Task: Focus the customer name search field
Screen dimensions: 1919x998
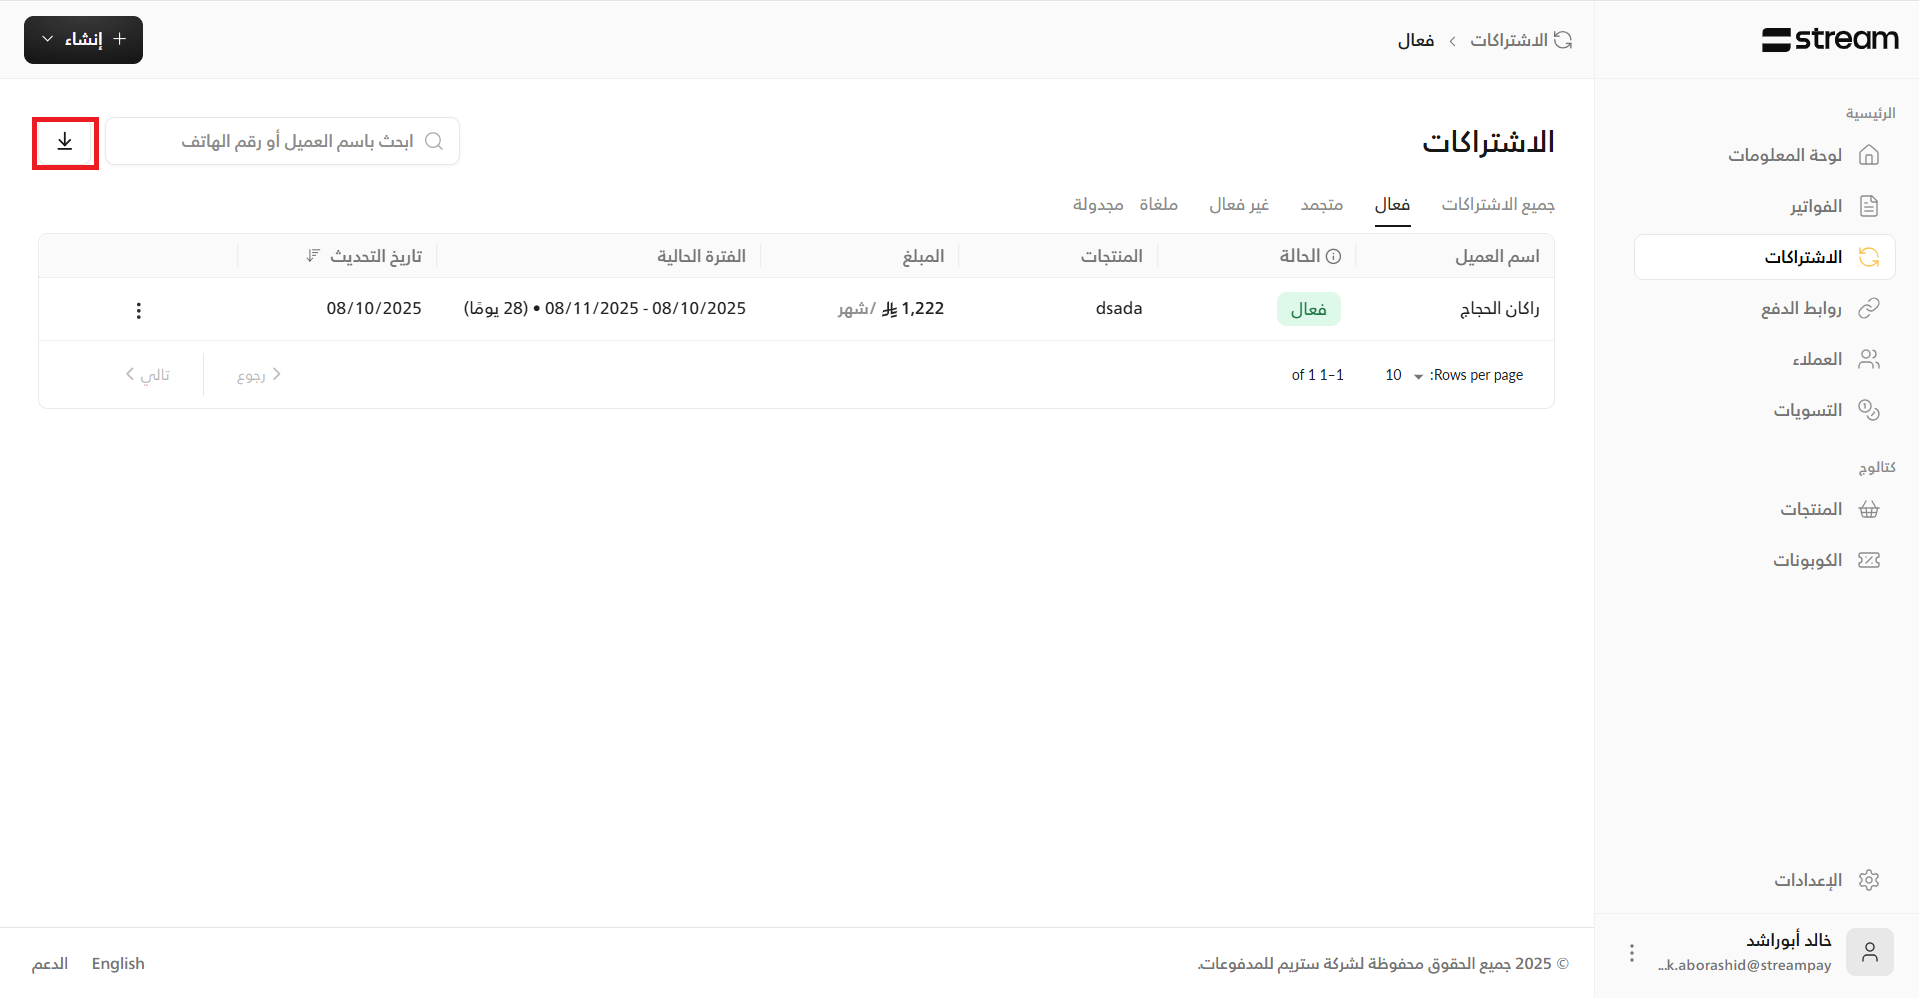Action: pos(290,142)
